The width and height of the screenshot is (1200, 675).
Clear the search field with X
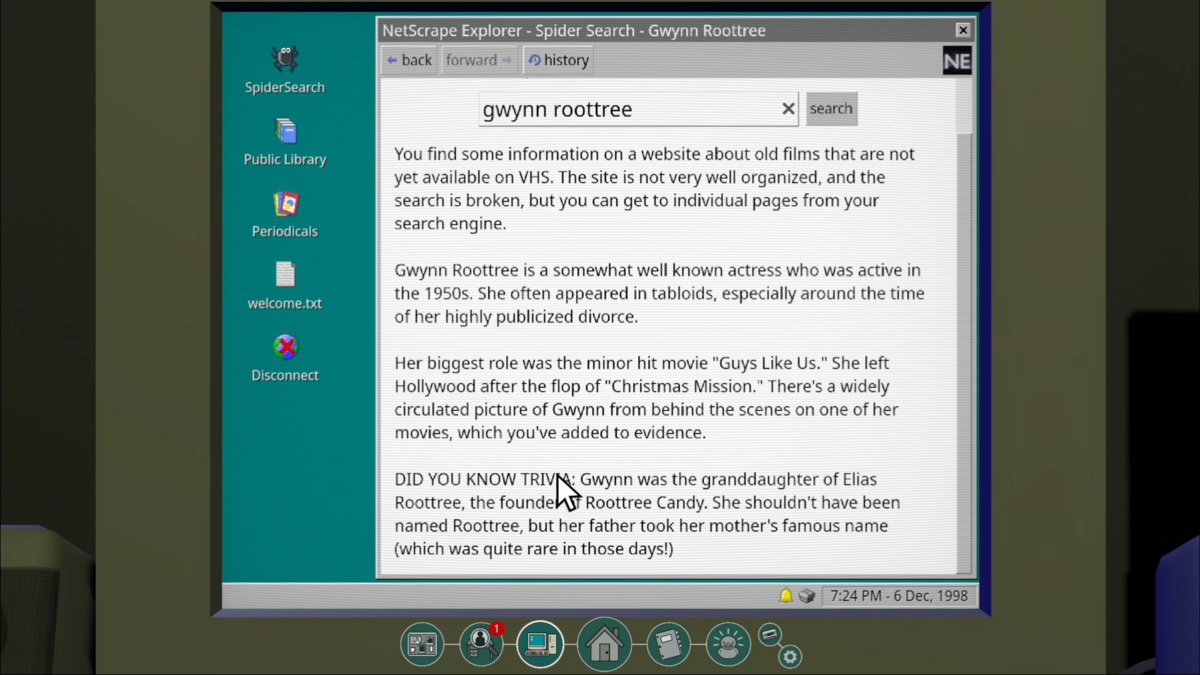coord(788,109)
